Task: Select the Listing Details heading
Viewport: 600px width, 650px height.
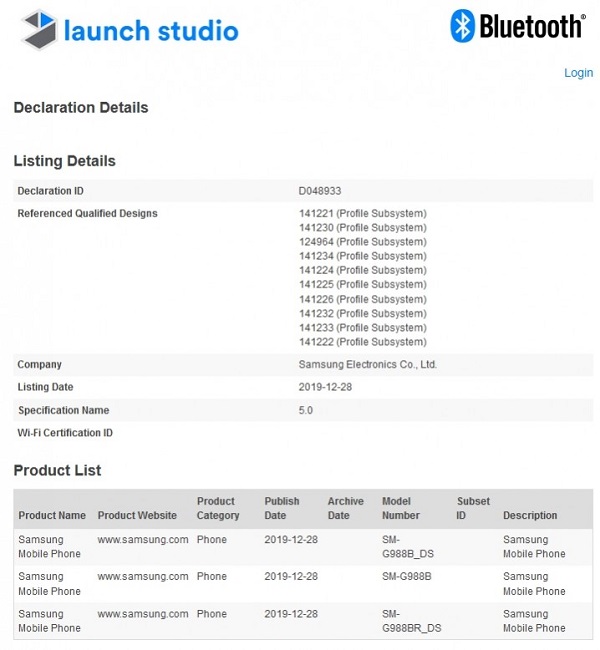Action: pyautogui.click(x=64, y=161)
